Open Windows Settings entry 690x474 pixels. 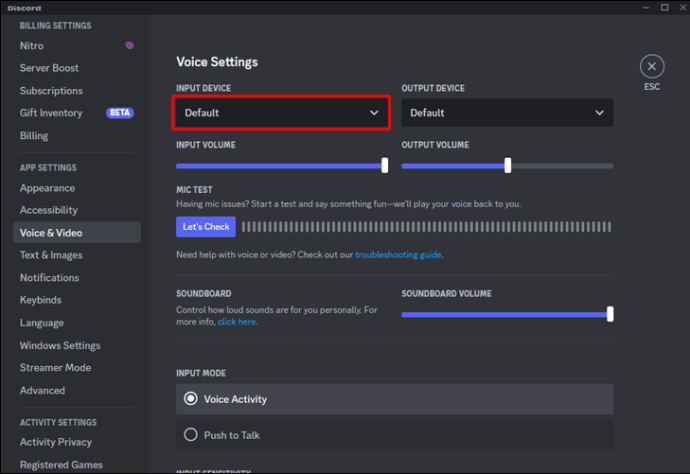[60, 345]
